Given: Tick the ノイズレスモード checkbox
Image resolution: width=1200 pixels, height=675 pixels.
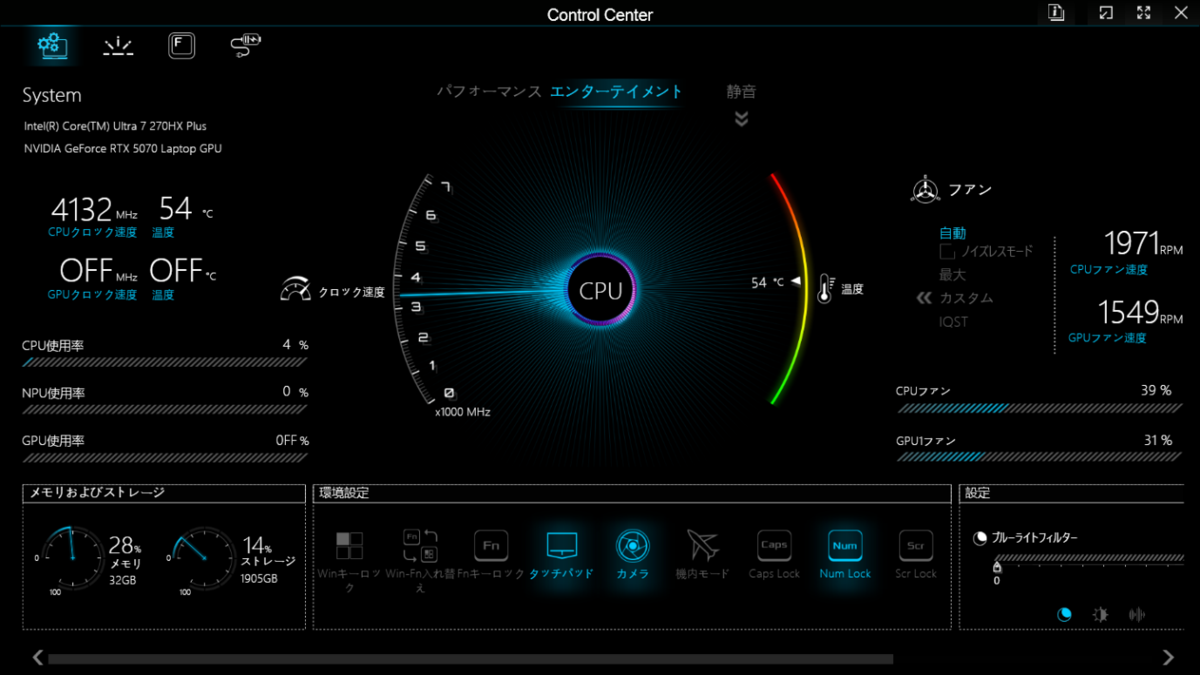Looking at the screenshot, I should point(947,252).
